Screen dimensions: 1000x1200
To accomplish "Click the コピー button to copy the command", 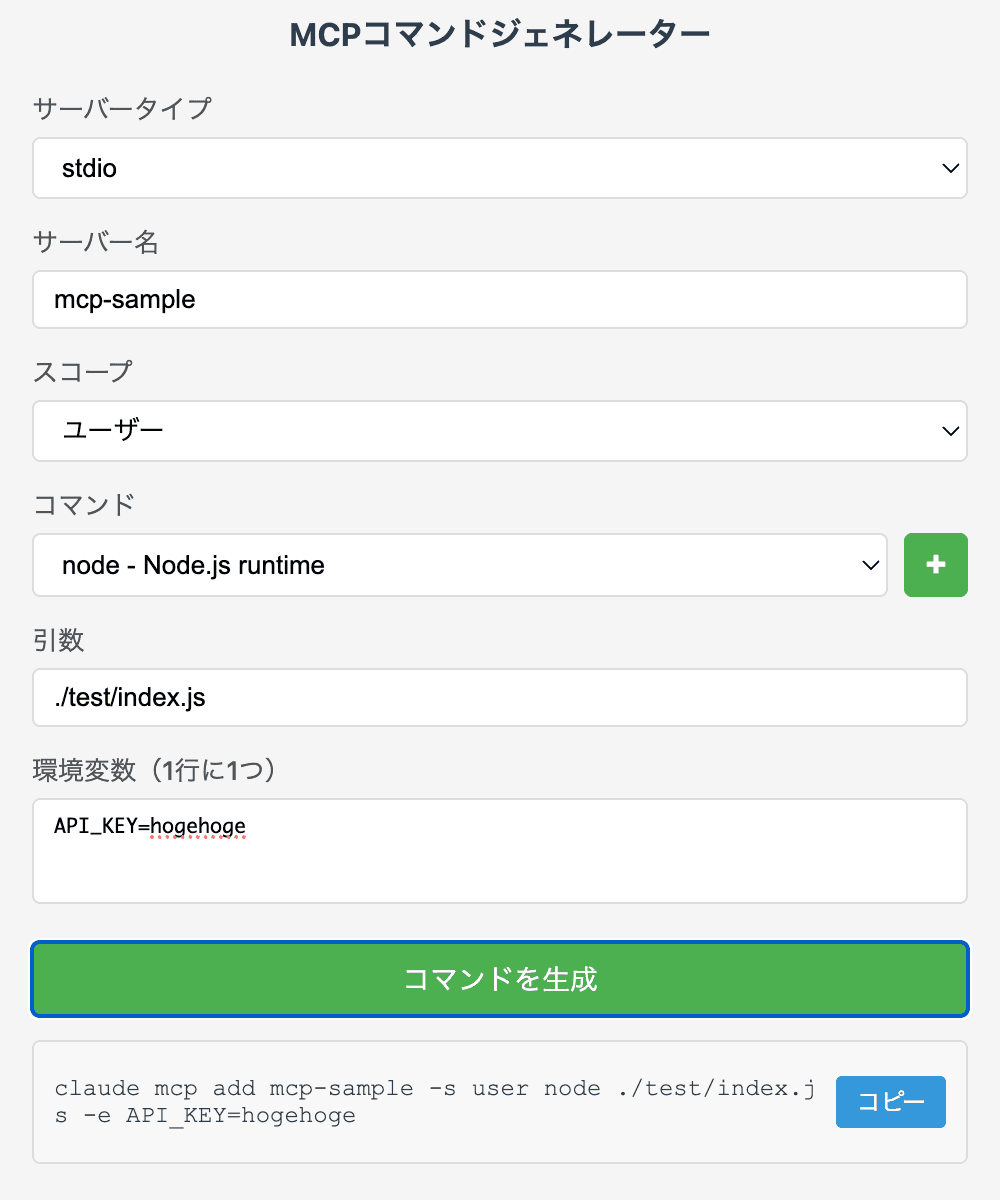I will (x=890, y=1102).
